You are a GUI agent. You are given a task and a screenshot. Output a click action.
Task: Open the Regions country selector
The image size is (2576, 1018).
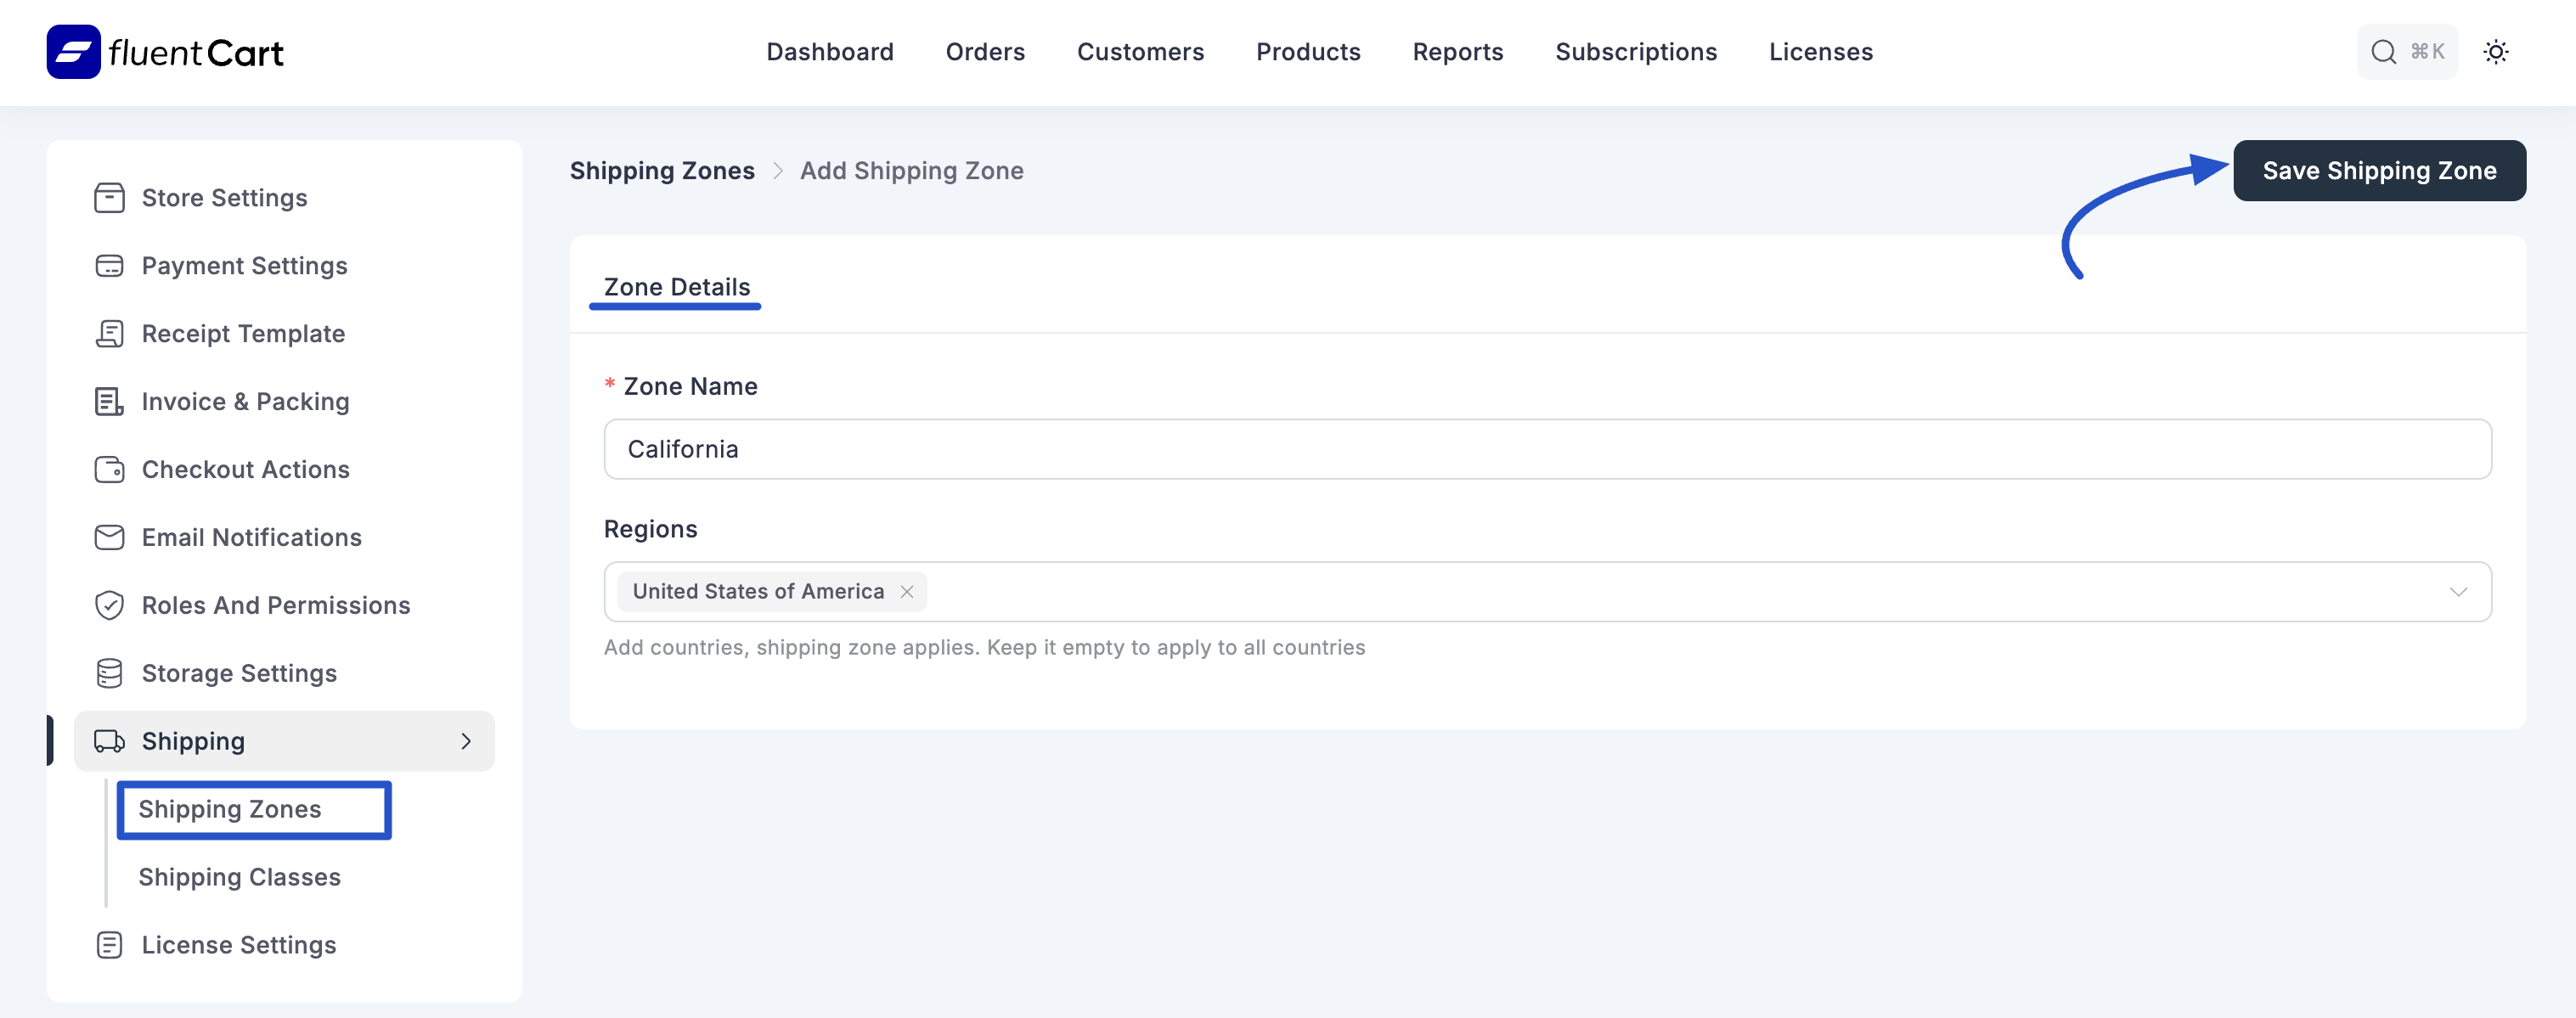(x=1600, y=591)
